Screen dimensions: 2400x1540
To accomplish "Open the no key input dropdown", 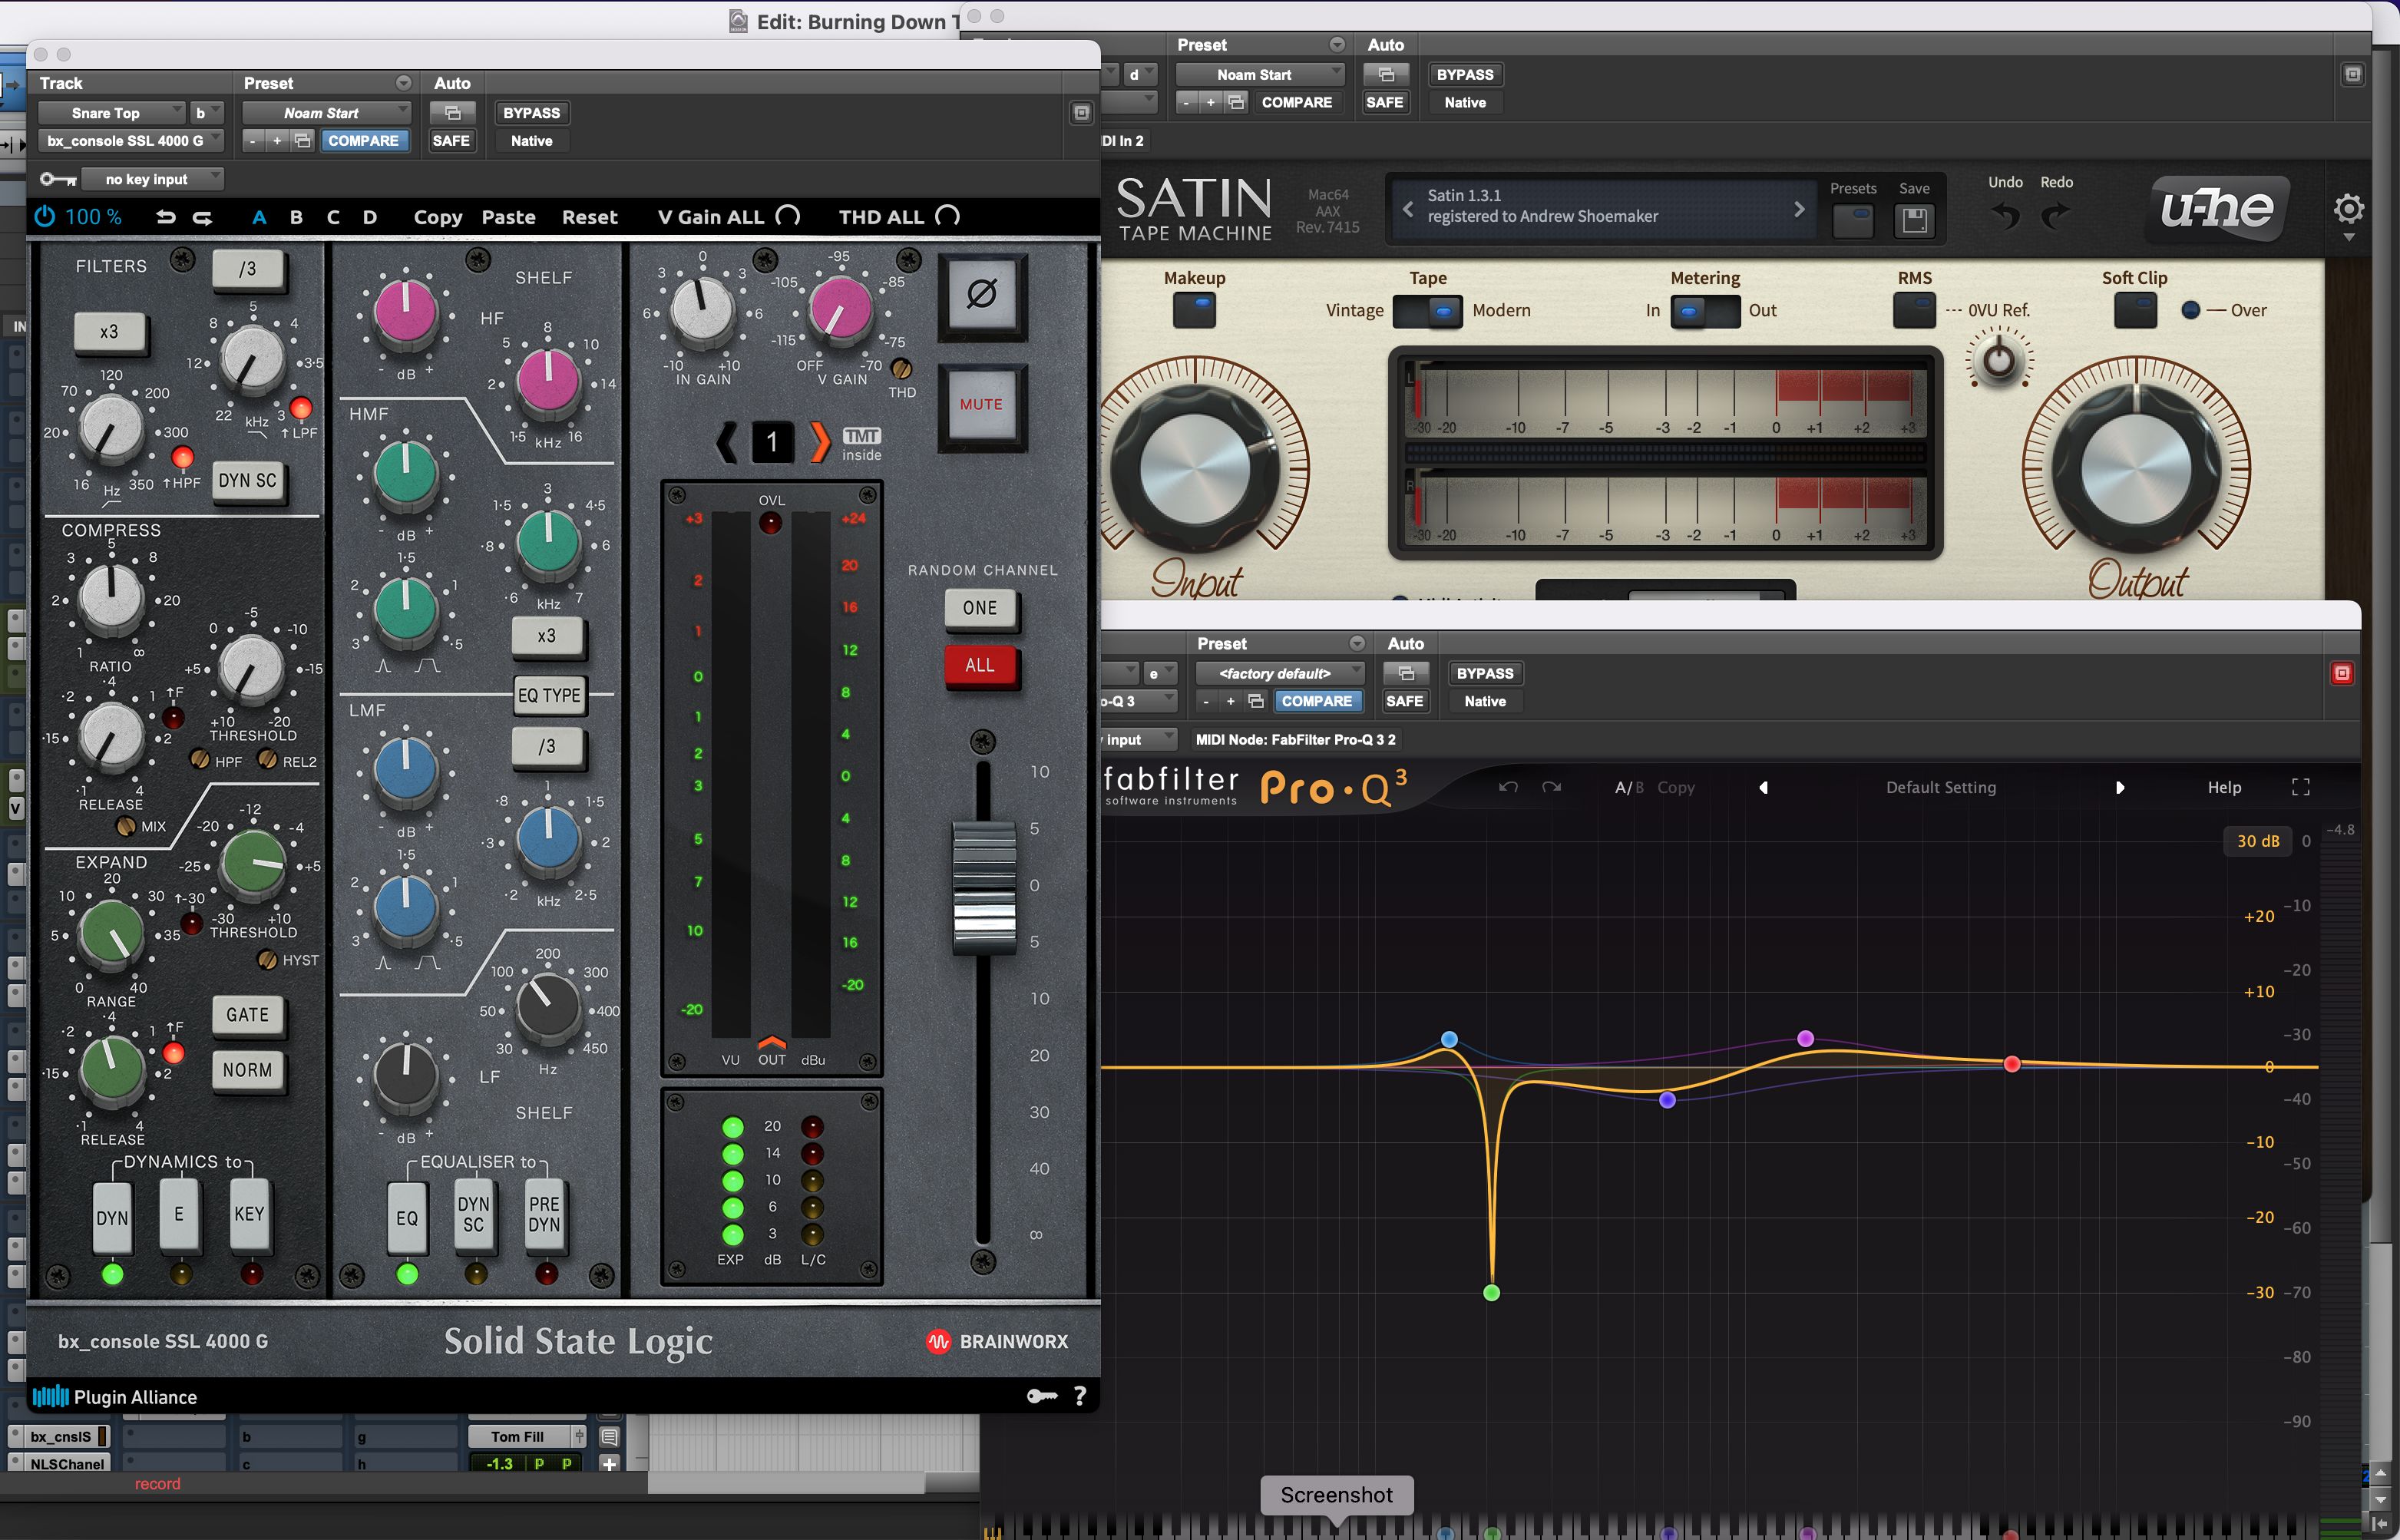I will 152,180.
